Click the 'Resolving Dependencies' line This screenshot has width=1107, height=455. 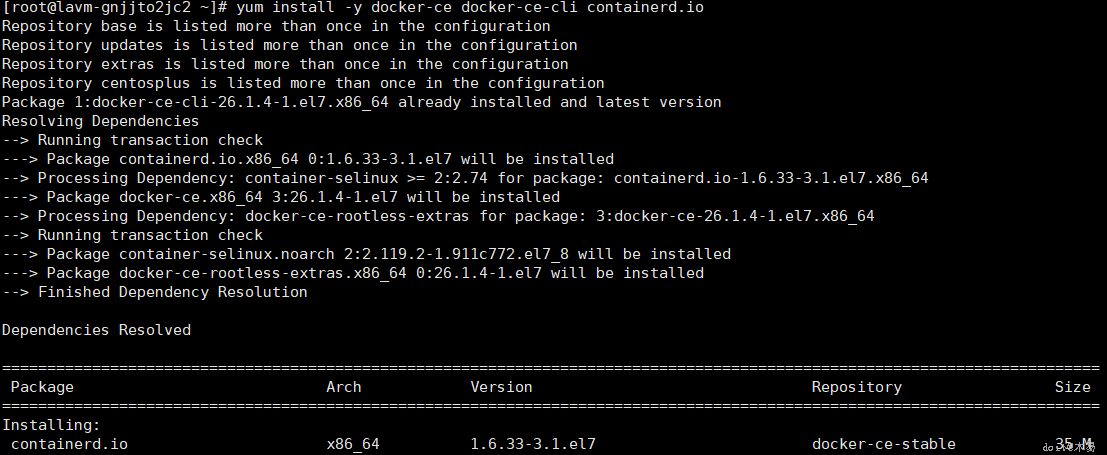click(x=100, y=121)
